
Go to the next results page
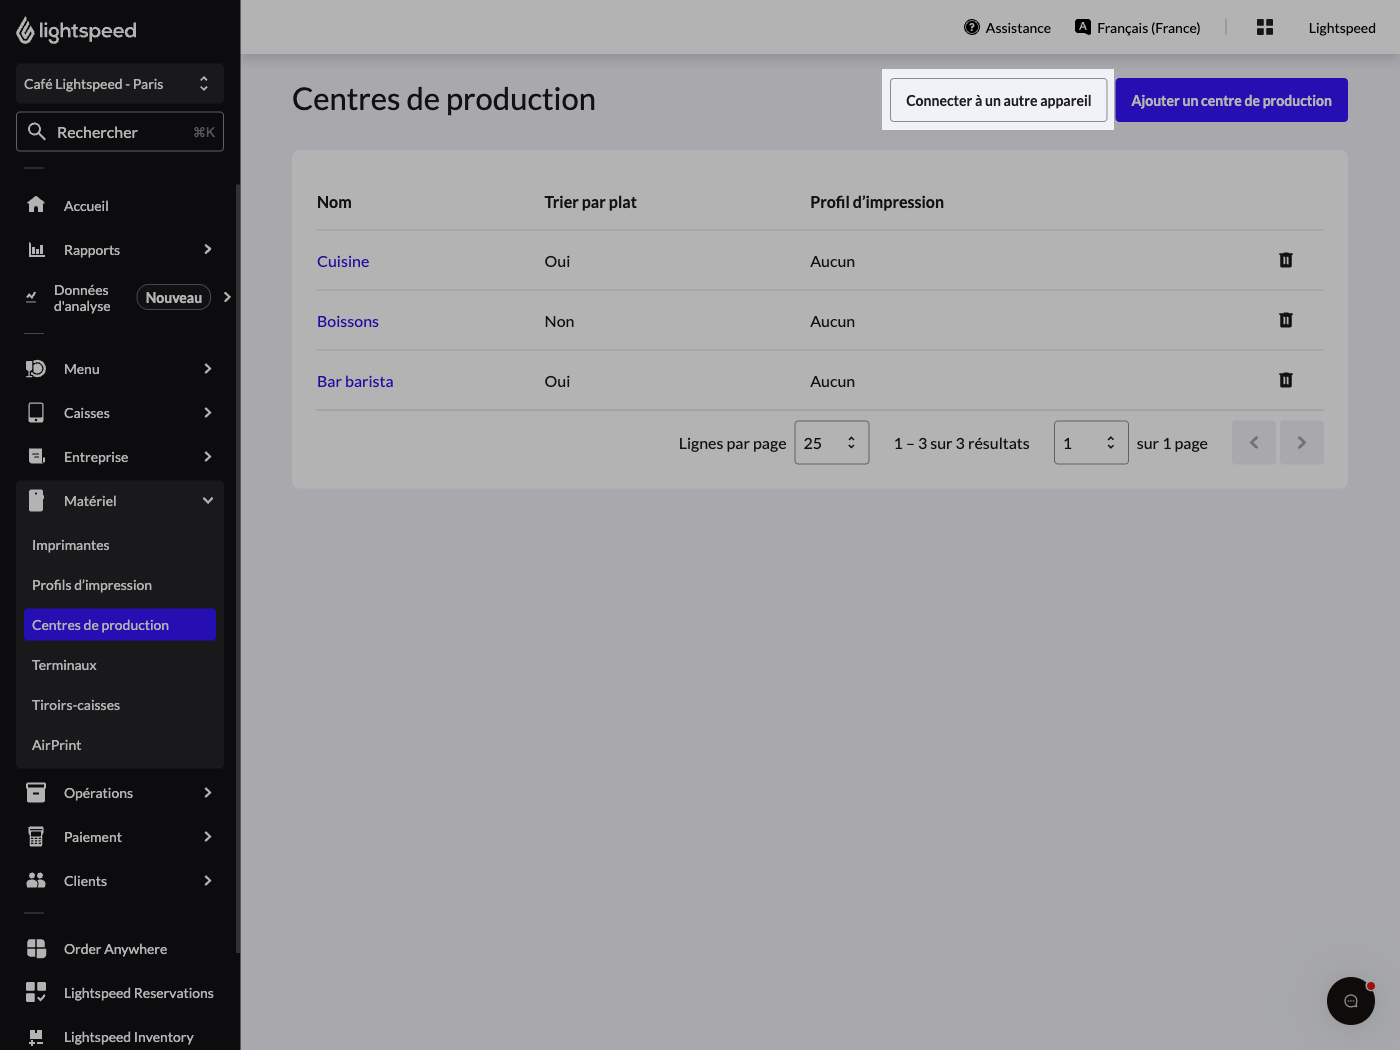(1302, 442)
